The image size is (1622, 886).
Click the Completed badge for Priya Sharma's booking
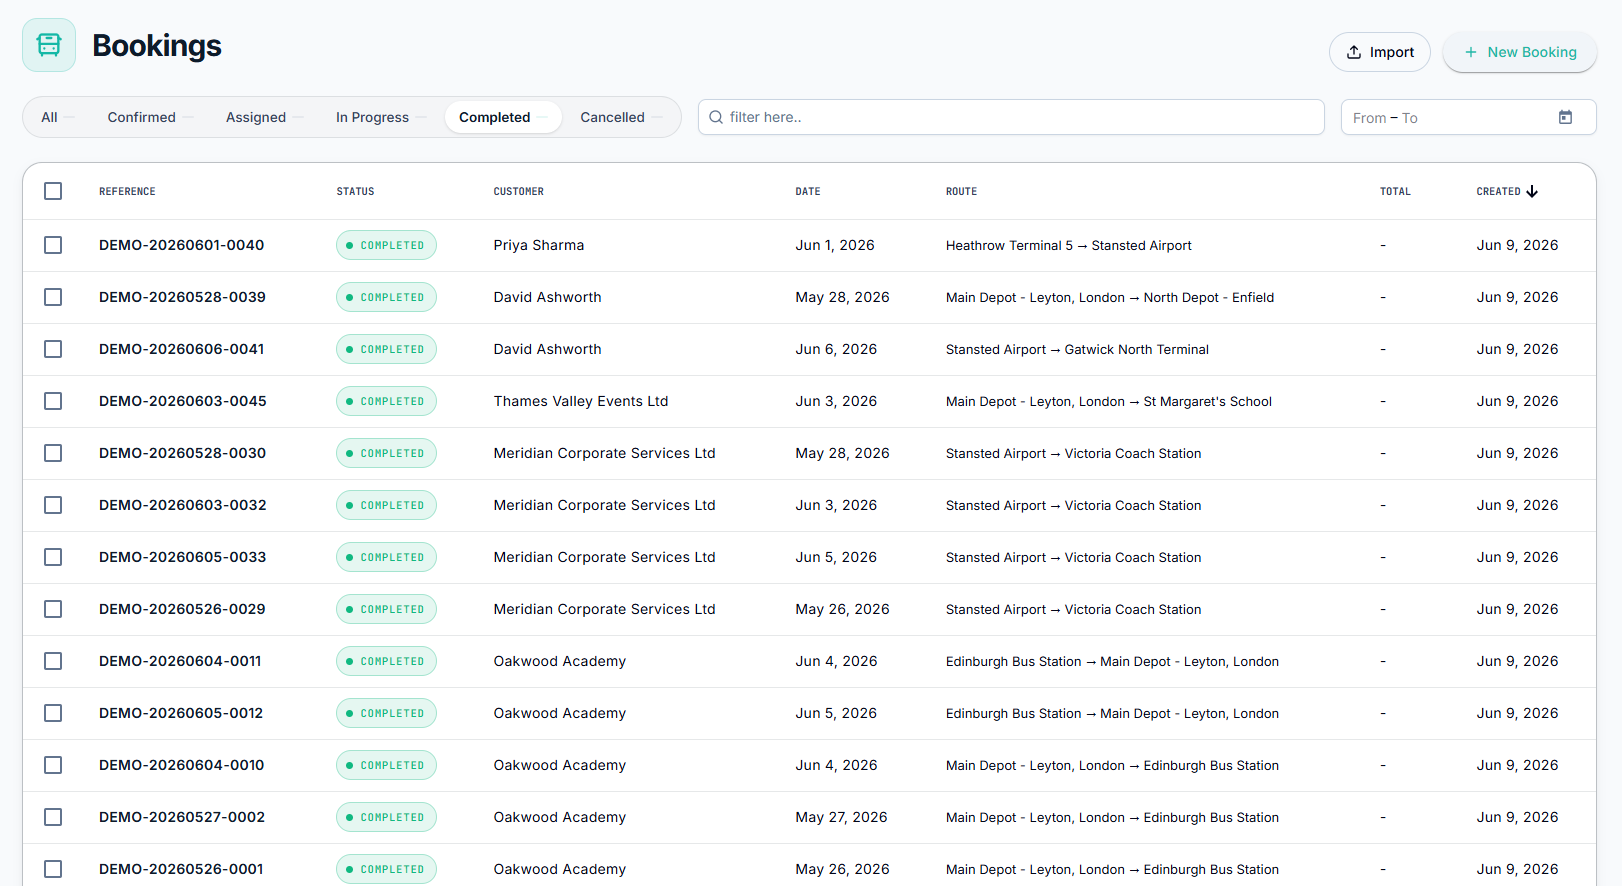point(386,245)
